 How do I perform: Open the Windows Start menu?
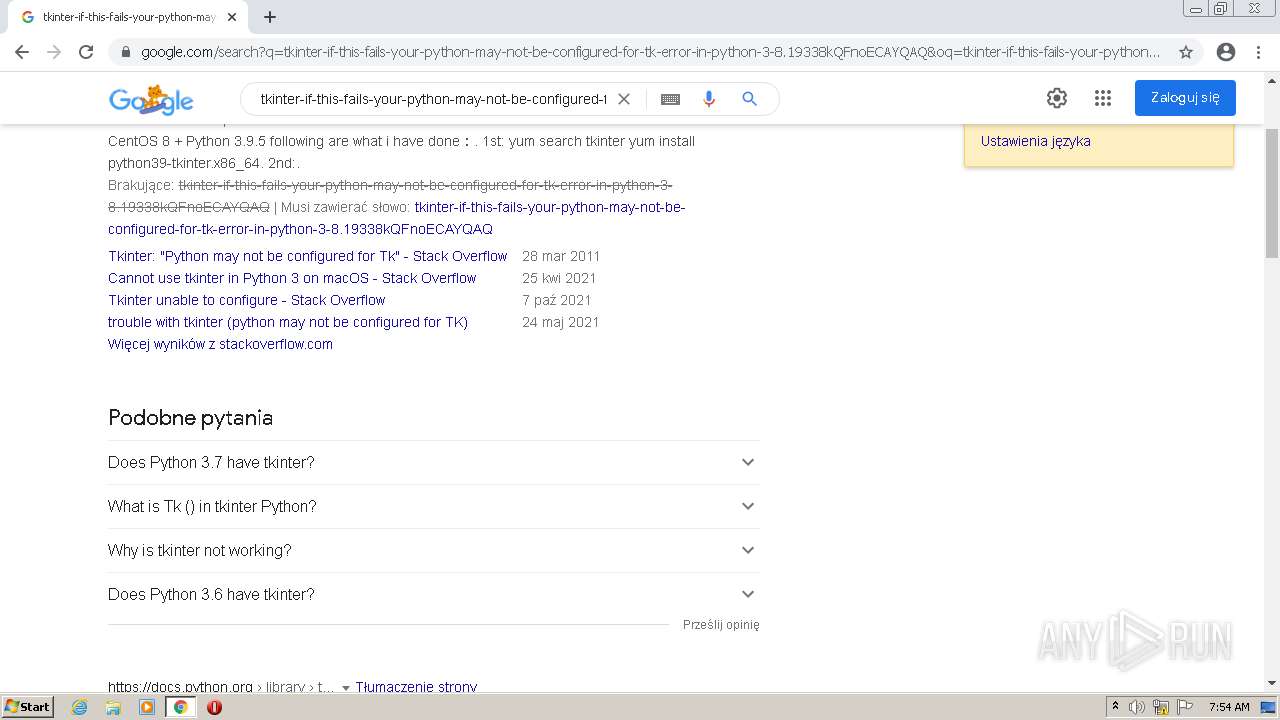pos(27,707)
